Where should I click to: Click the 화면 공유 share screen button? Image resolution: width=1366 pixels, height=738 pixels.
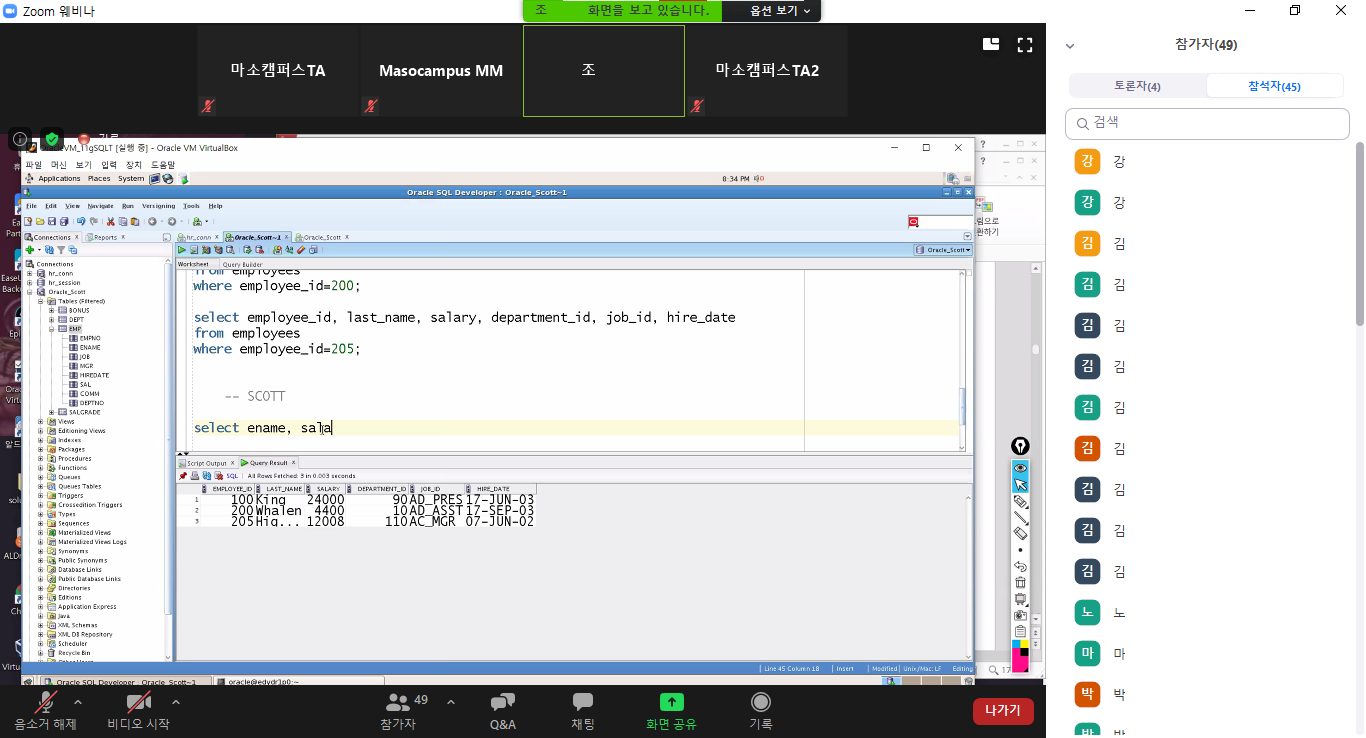[671, 710]
